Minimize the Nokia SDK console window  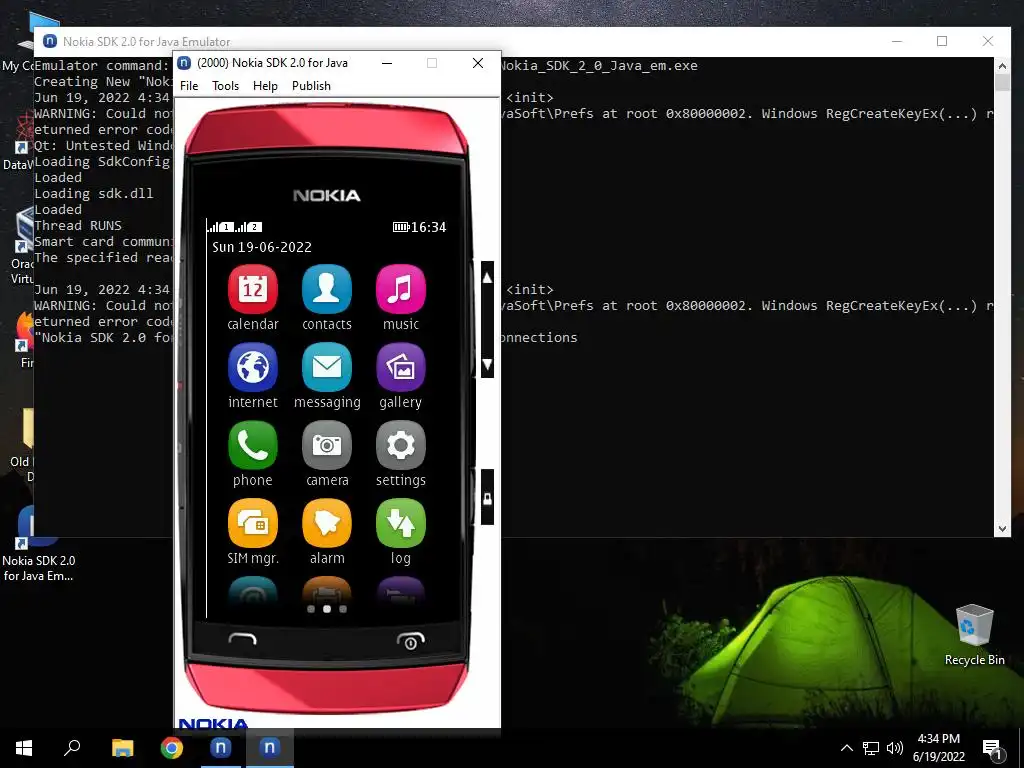(897, 41)
